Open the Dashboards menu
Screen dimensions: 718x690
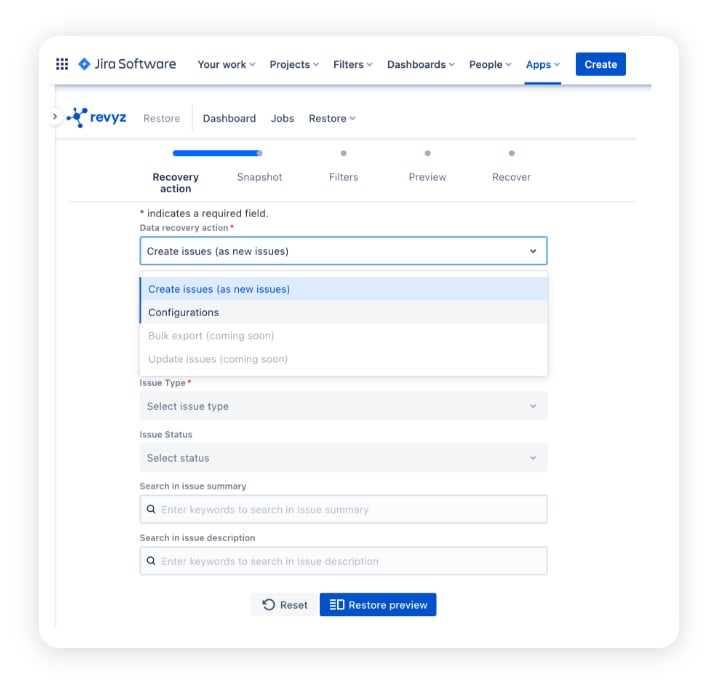point(420,64)
